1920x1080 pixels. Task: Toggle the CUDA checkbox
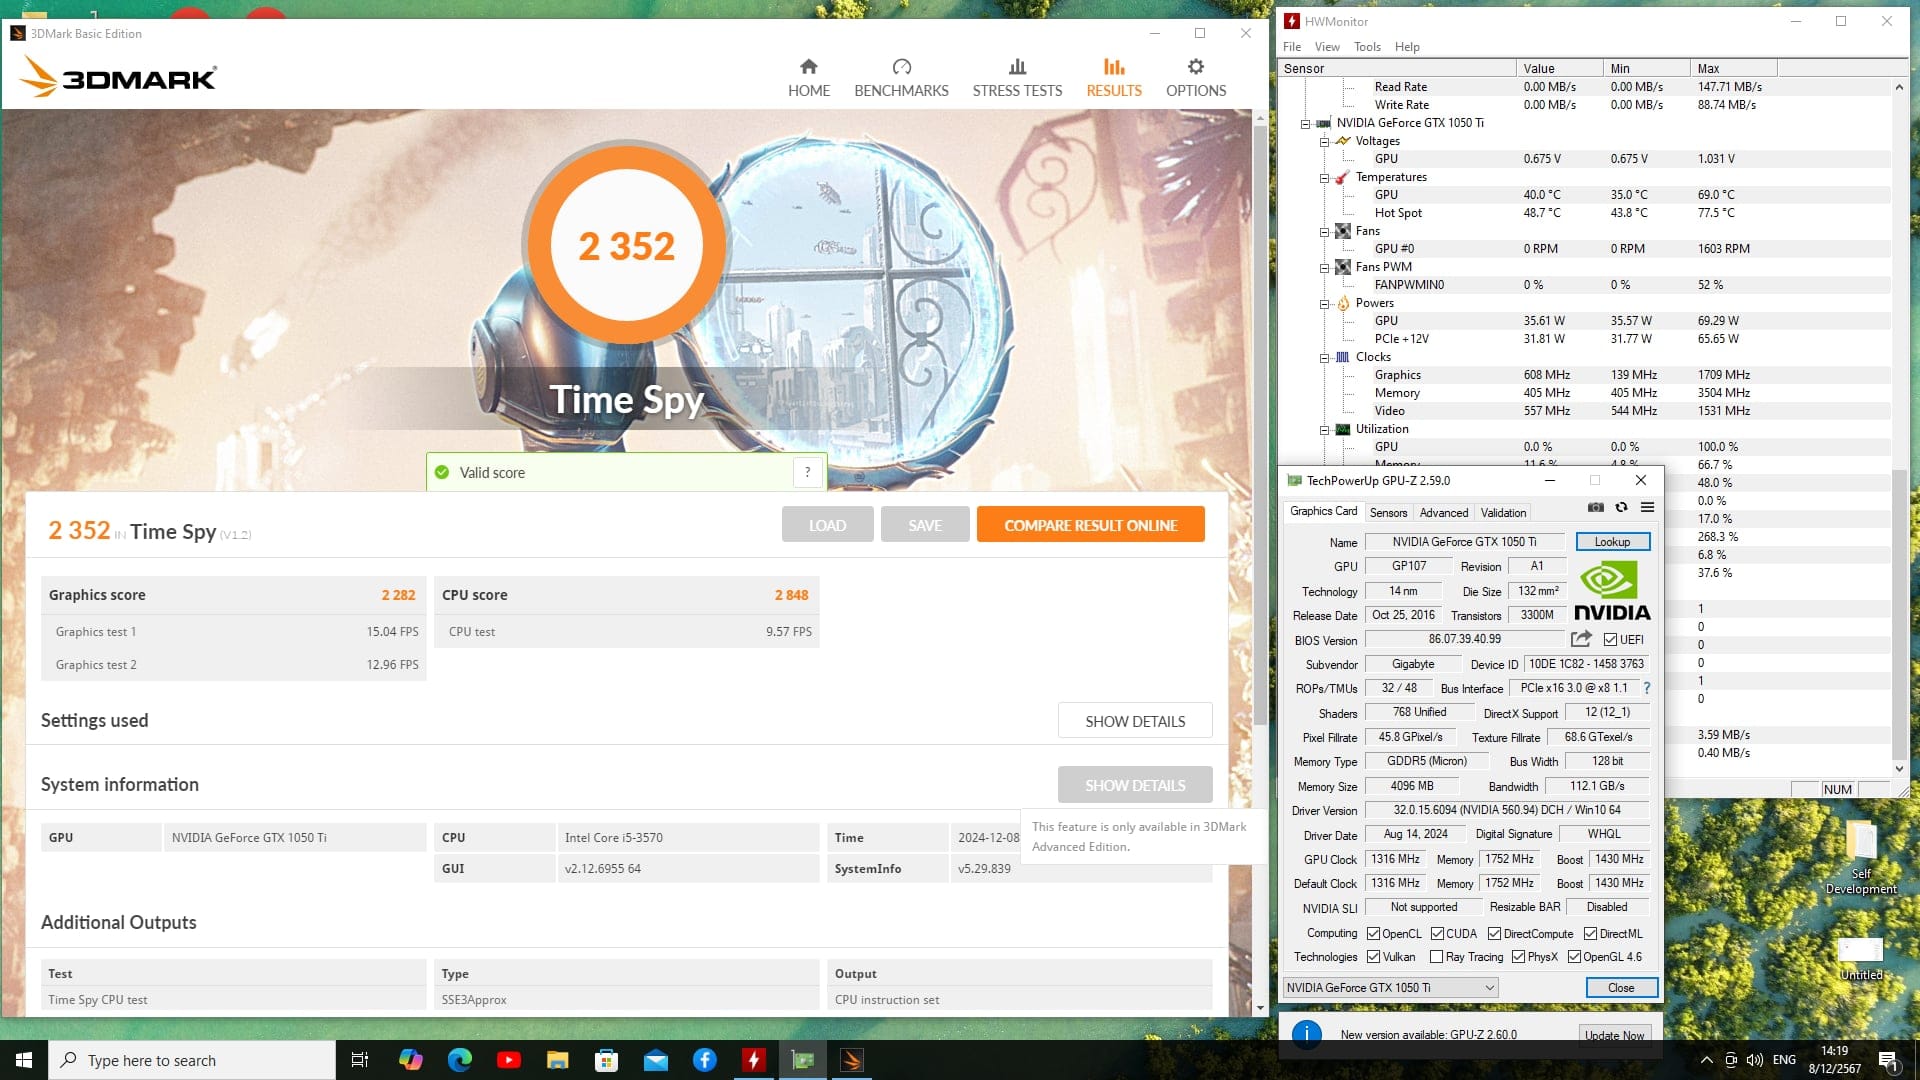pyautogui.click(x=1437, y=934)
